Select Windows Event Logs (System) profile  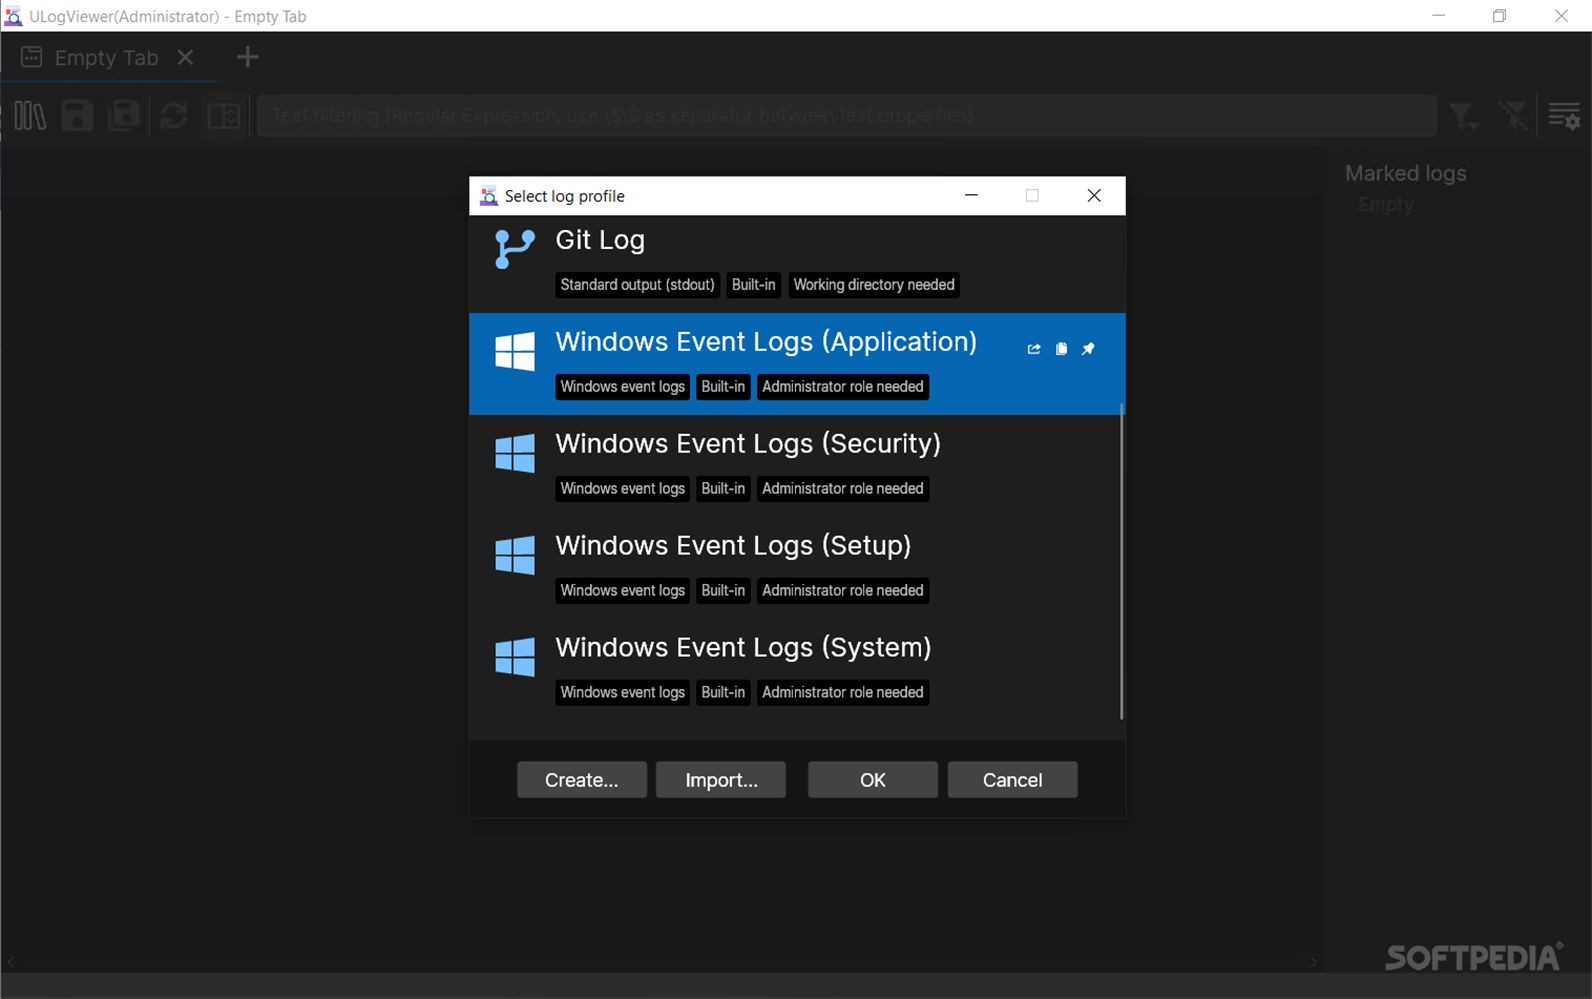pos(797,670)
